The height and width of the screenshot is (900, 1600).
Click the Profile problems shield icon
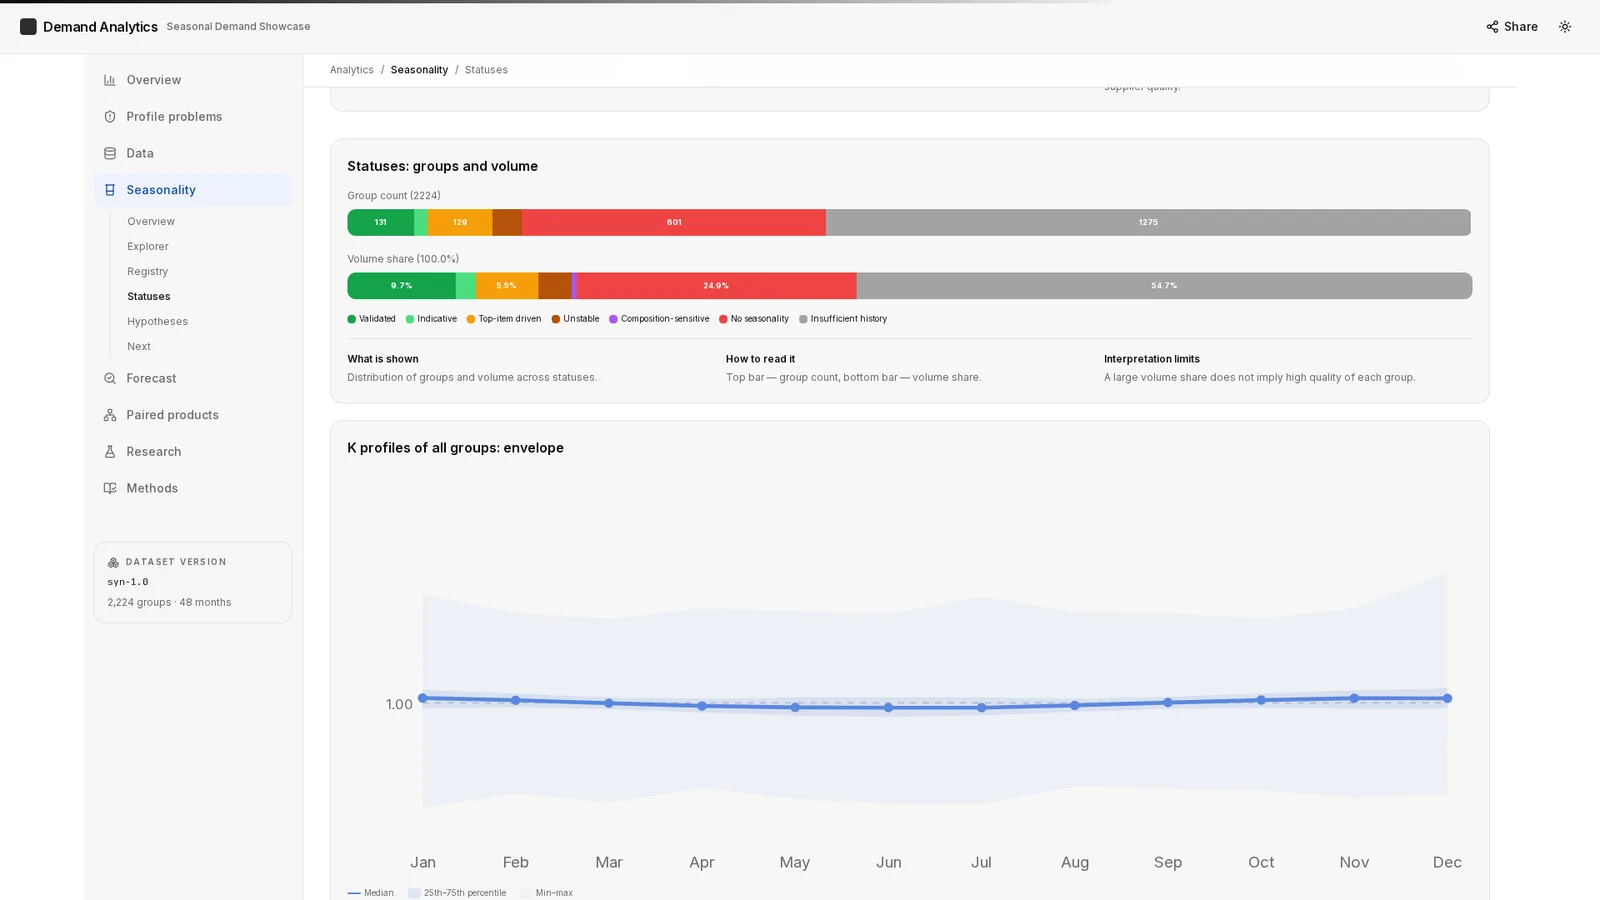point(110,117)
